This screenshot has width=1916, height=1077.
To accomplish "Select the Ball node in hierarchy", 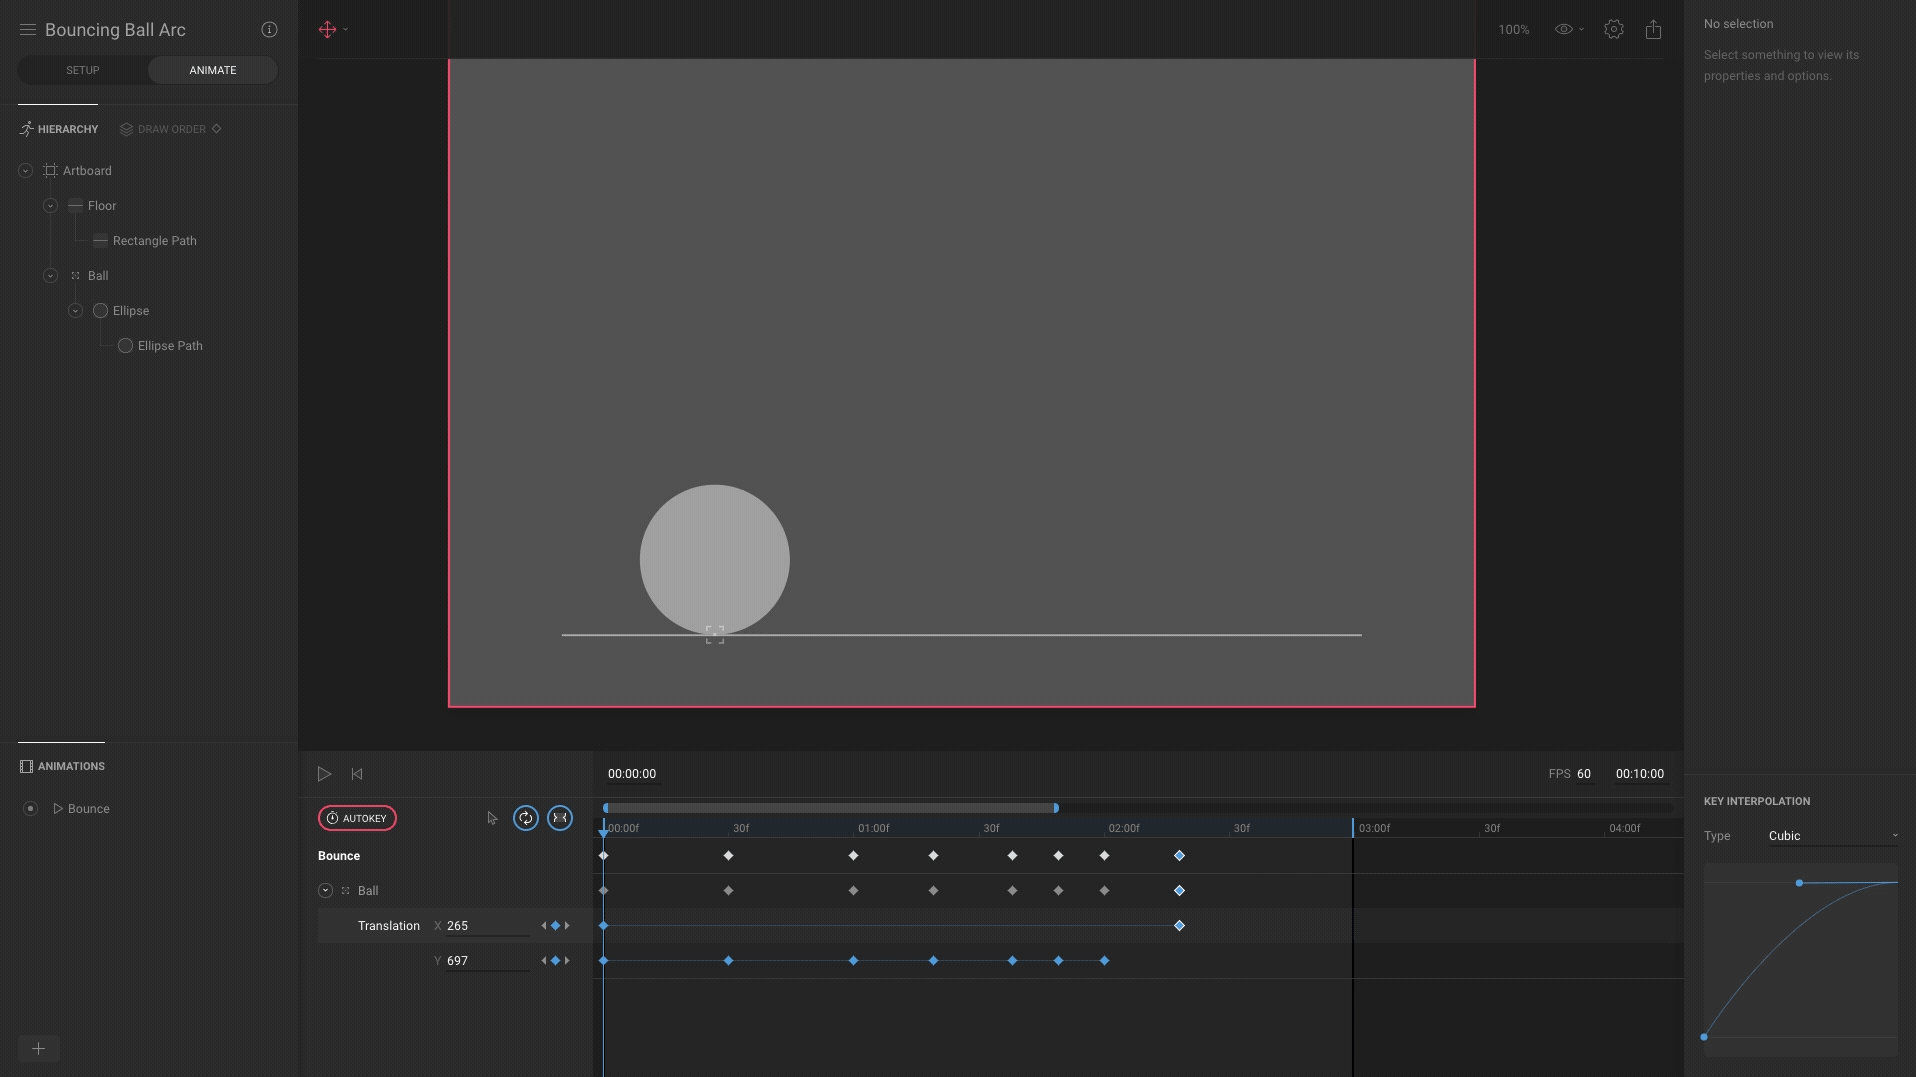I will (x=98, y=276).
